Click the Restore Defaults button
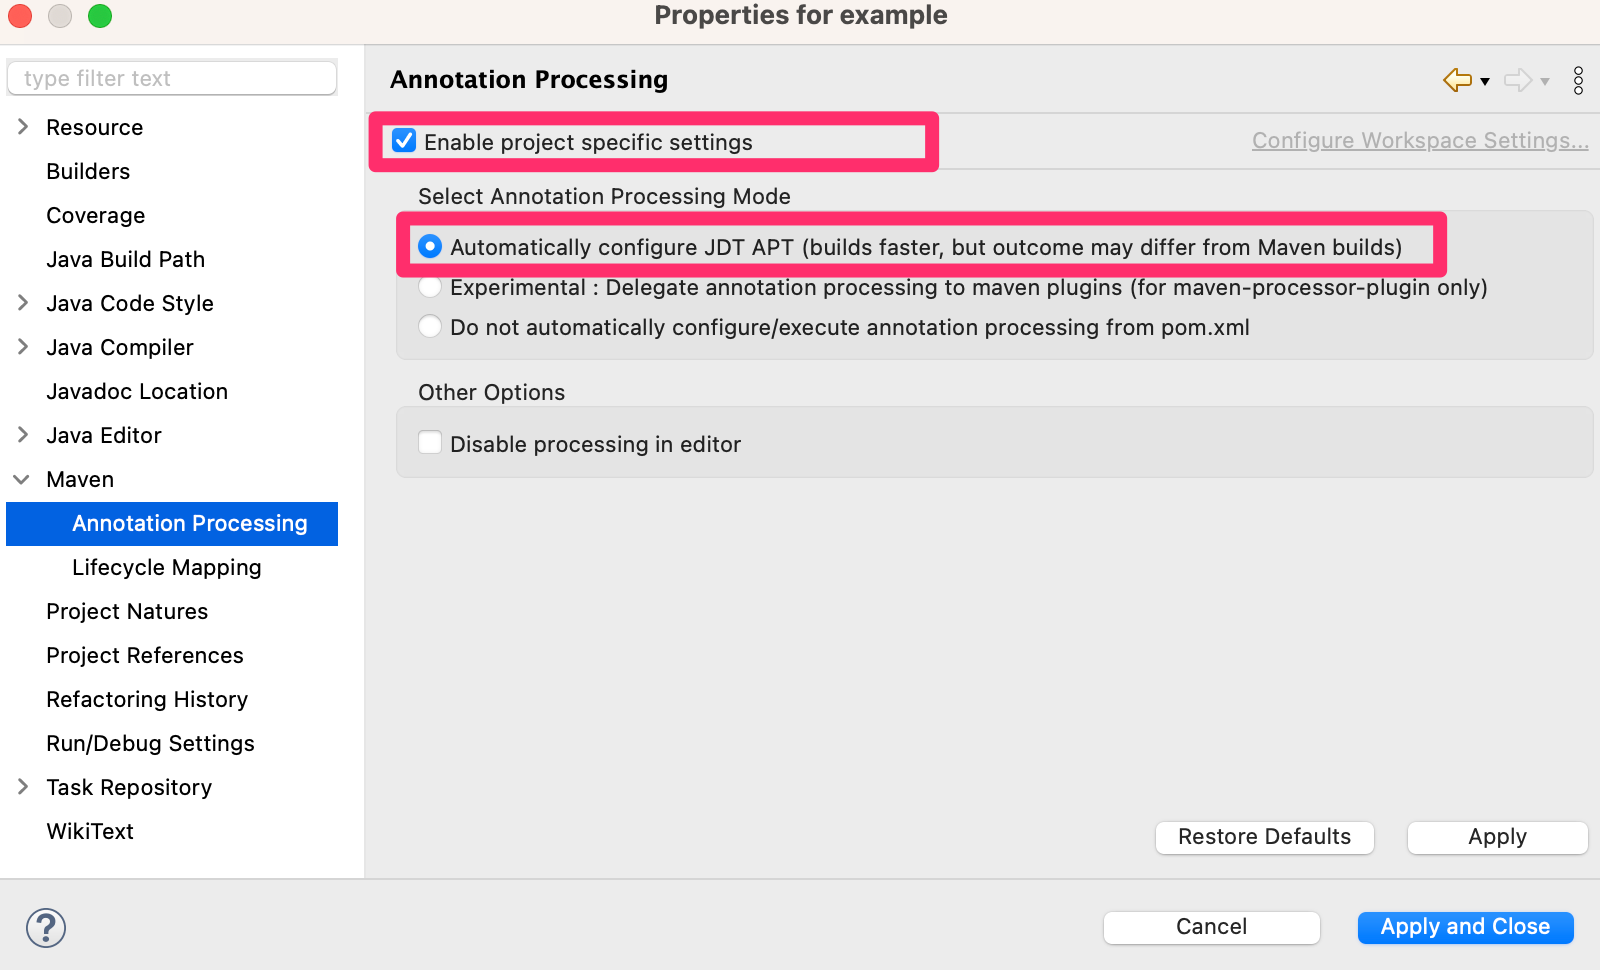Image resolution: width=1600 pixels, height=970 pixels. (1264, 837)
